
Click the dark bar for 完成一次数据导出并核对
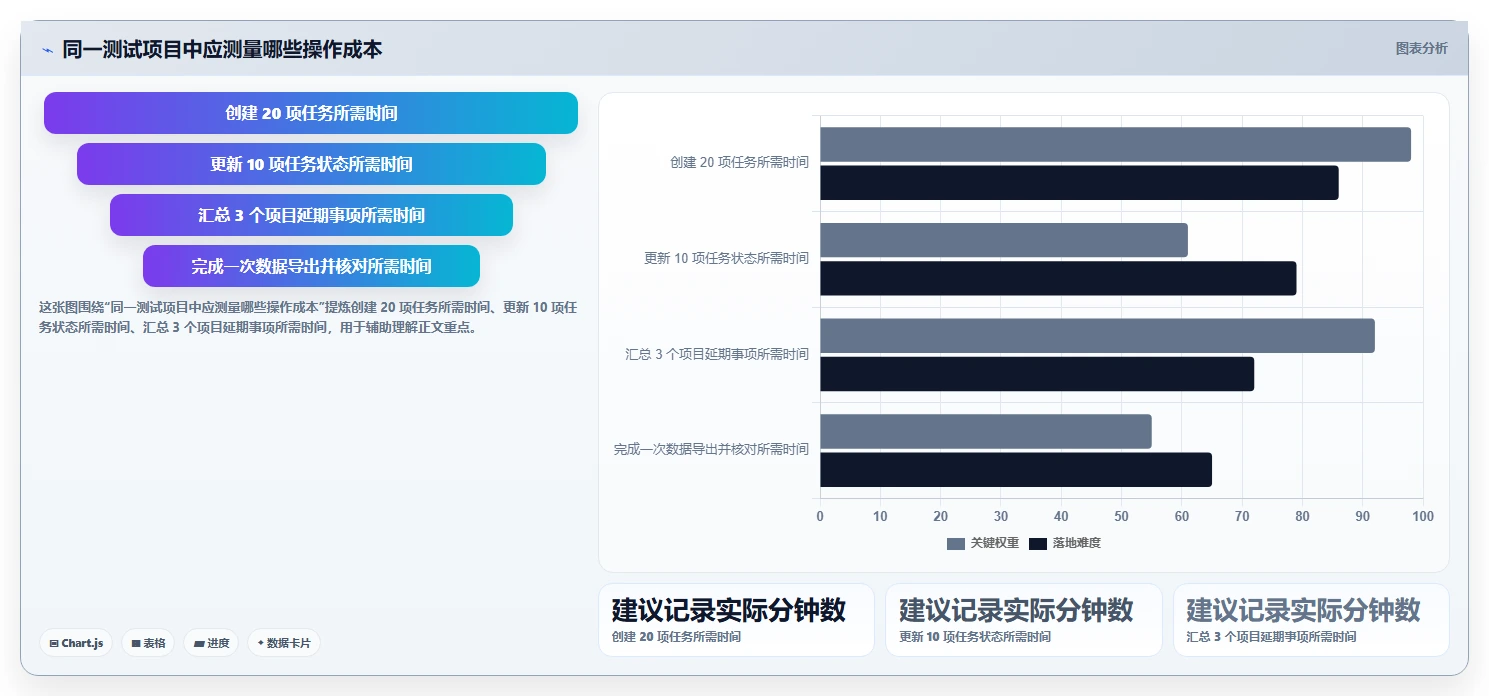pos(1016,470)
